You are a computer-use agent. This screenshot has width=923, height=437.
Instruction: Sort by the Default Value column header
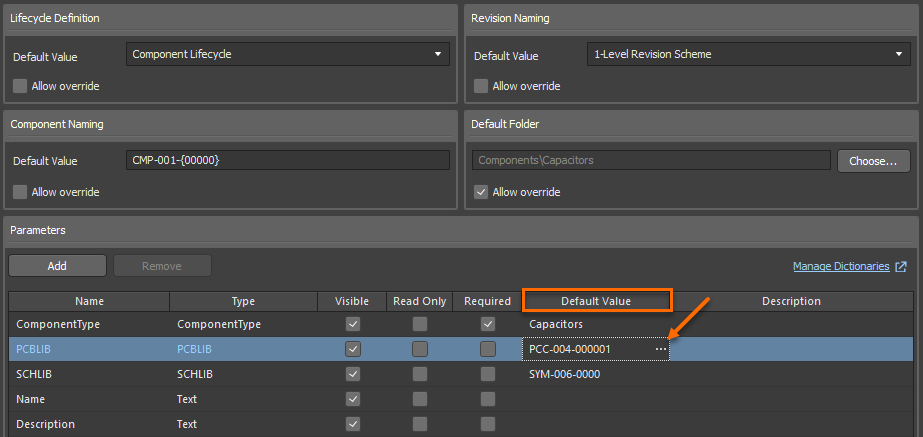pos(596,301)
